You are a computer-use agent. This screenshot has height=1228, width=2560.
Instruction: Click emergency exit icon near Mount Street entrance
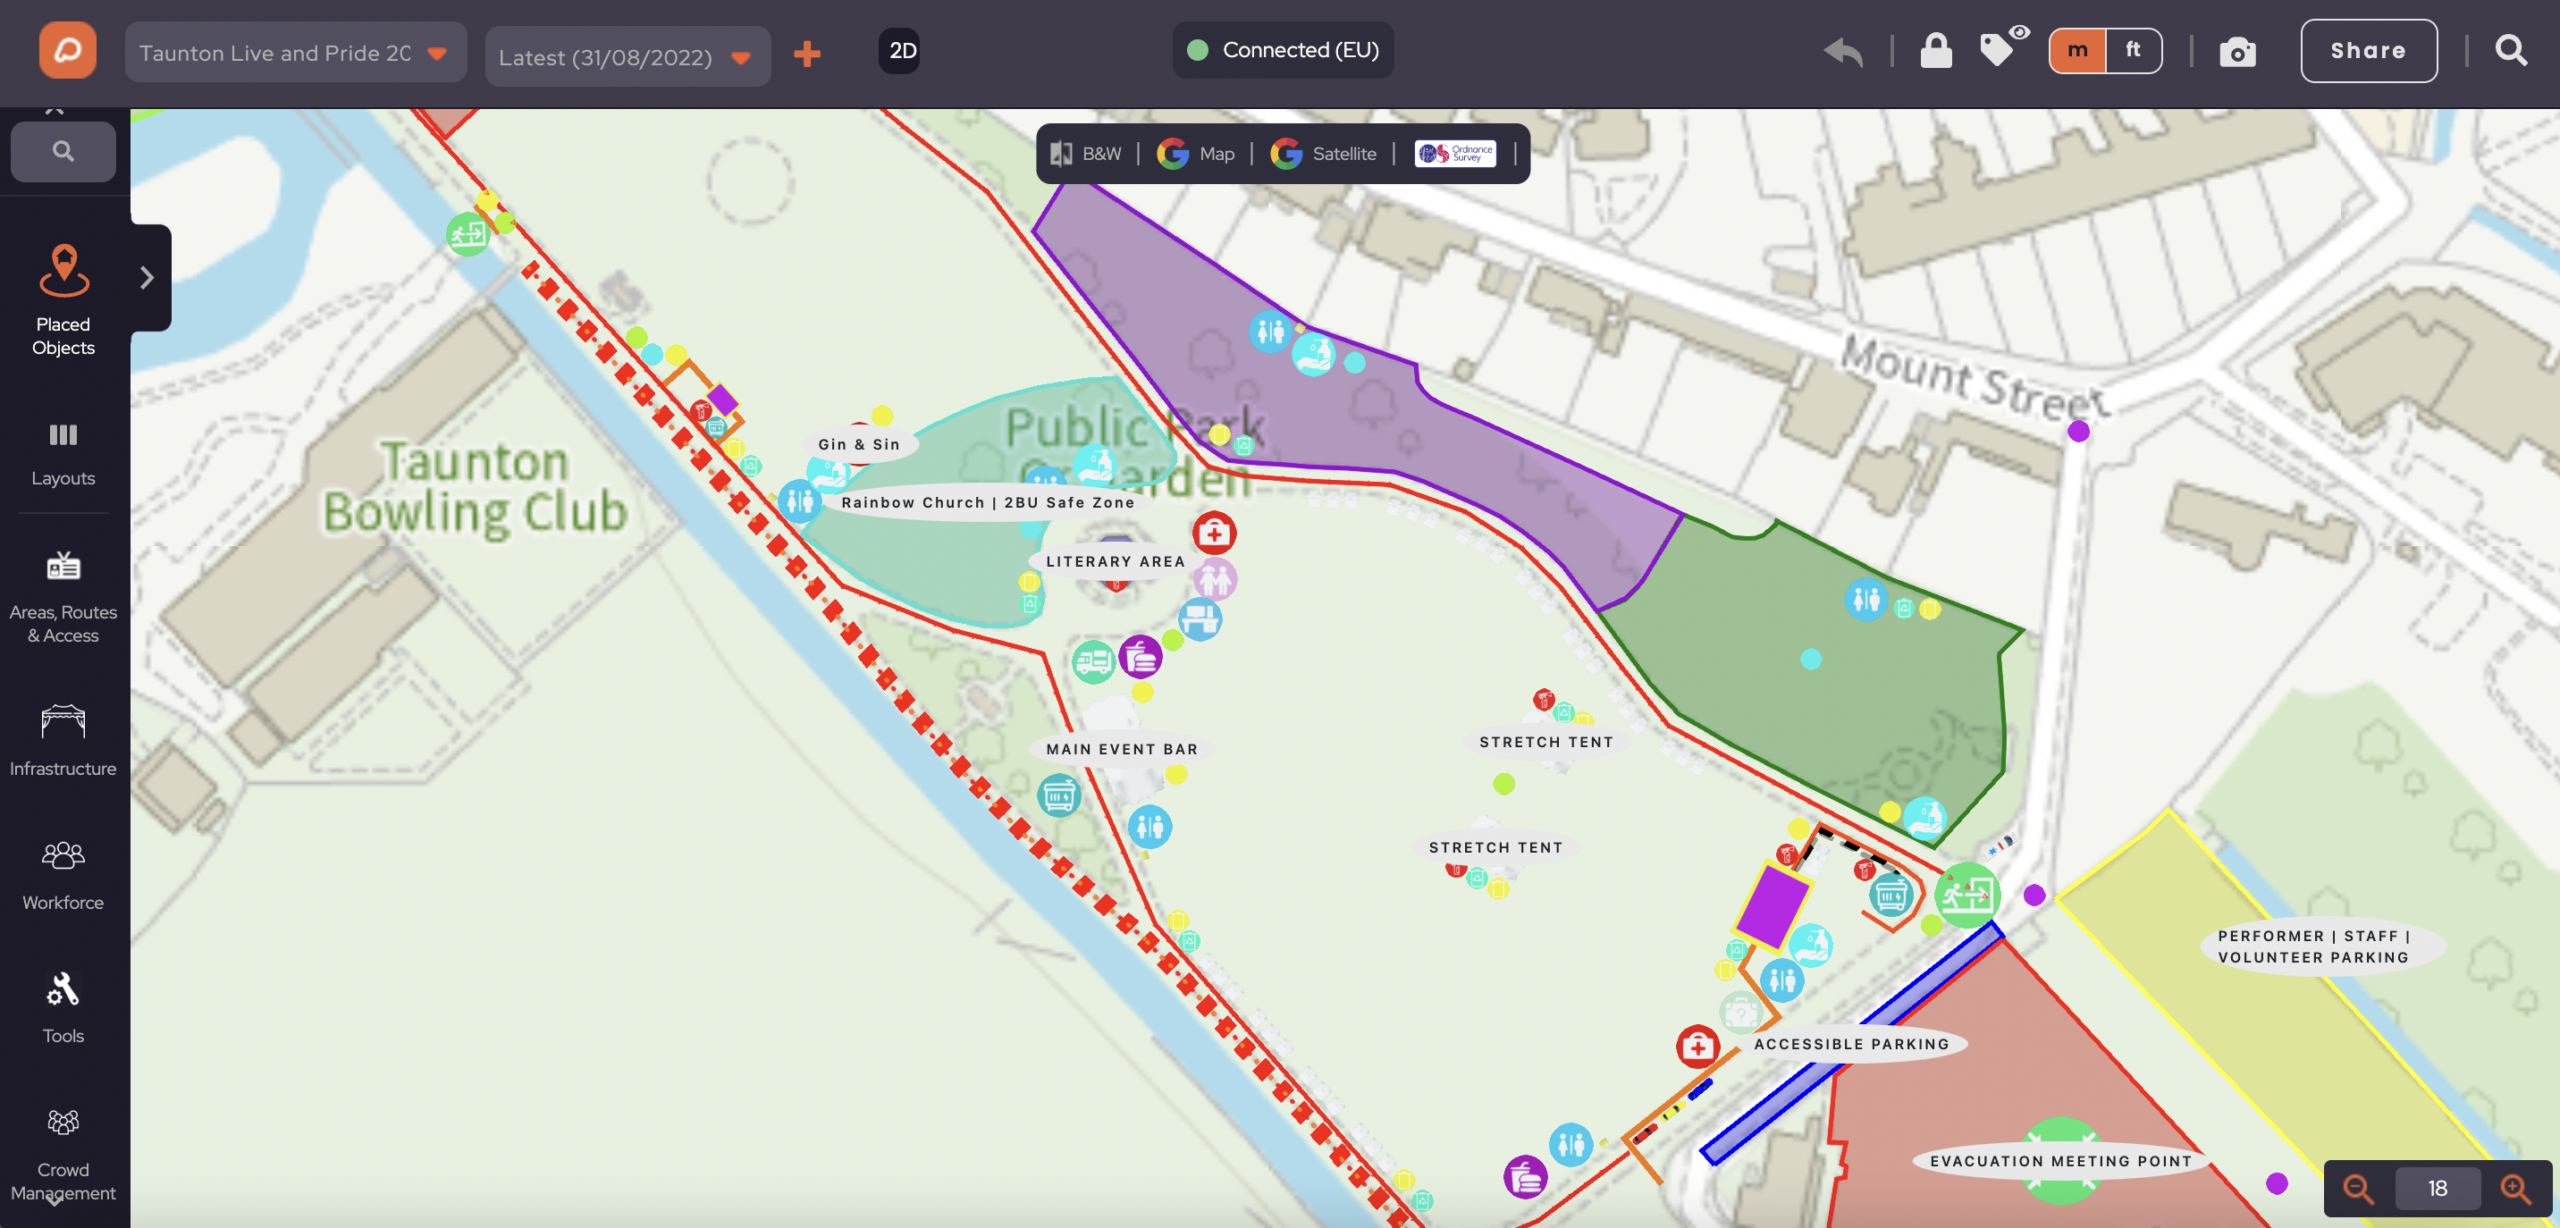(x=1967, y=895)
